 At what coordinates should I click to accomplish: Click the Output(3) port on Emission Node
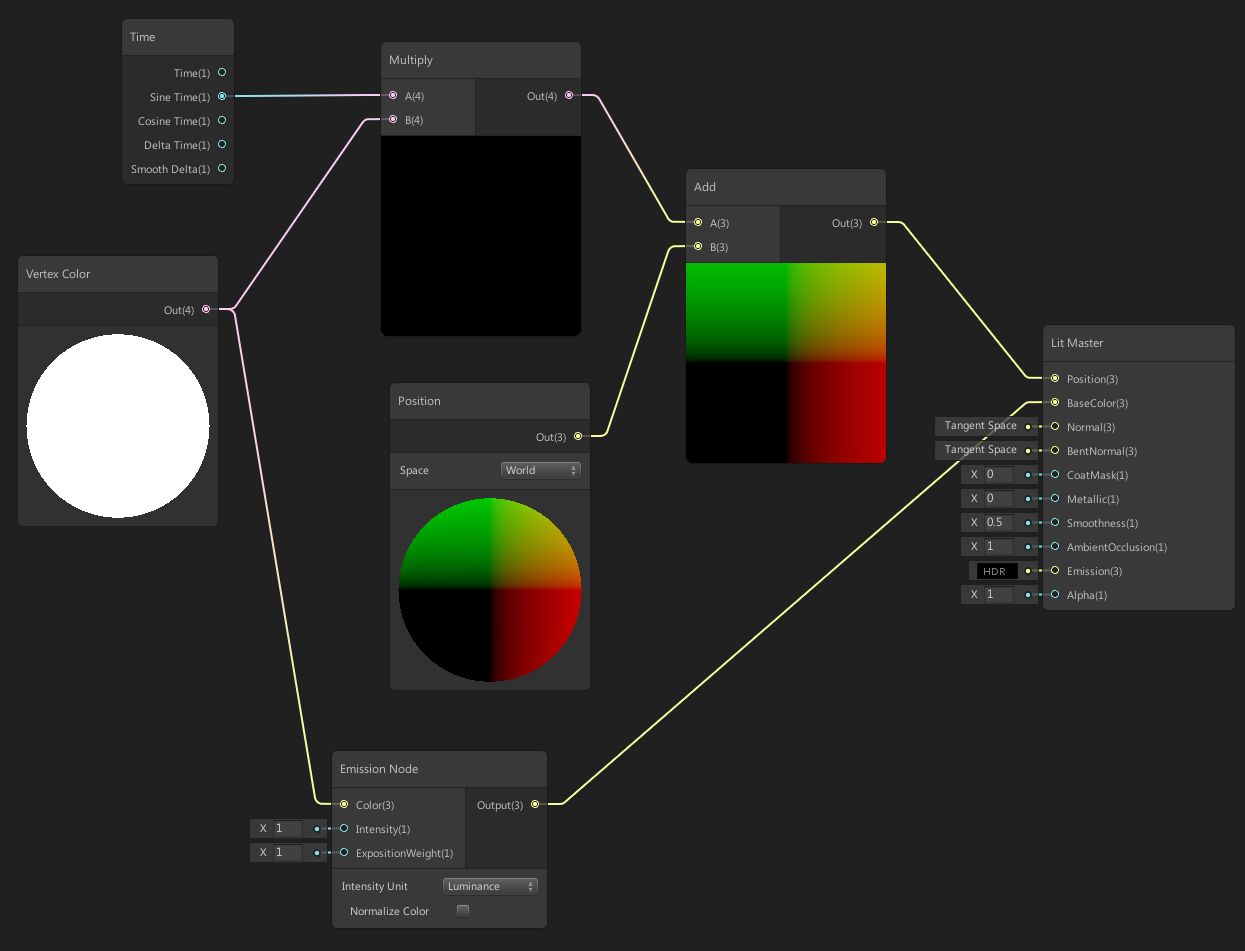click(x=535, y=804)
